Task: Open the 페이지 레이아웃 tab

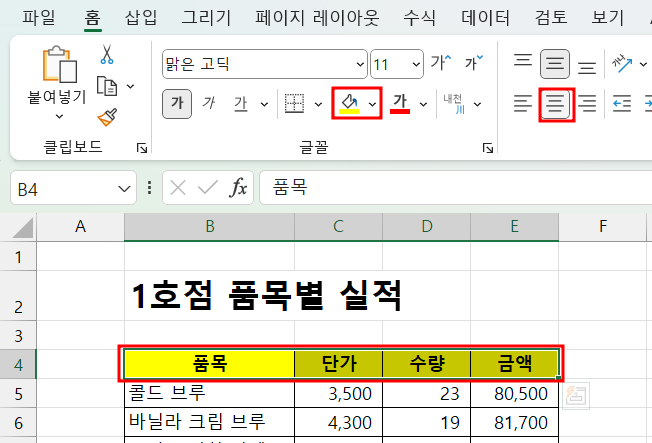Action: (x=317, y=17)
